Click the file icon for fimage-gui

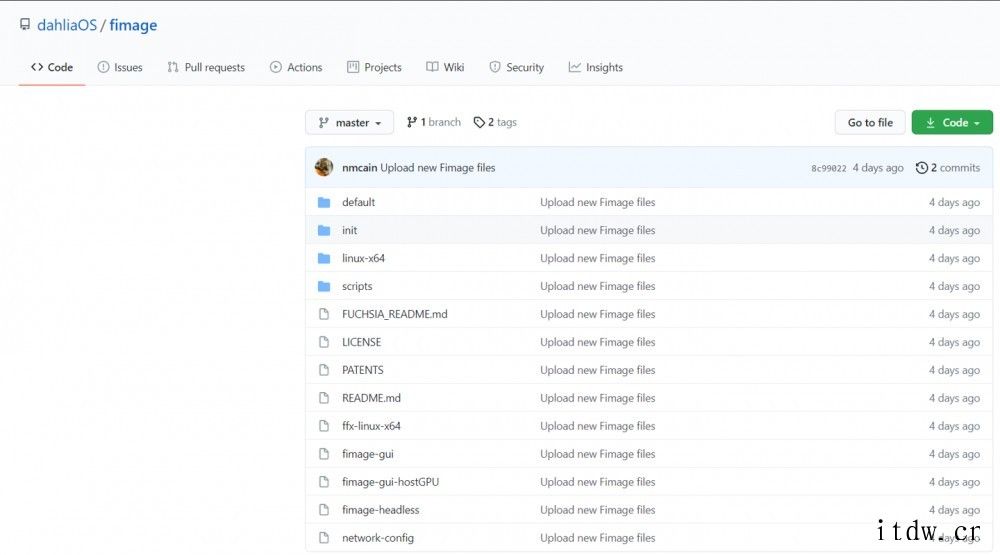click(324, 454)
